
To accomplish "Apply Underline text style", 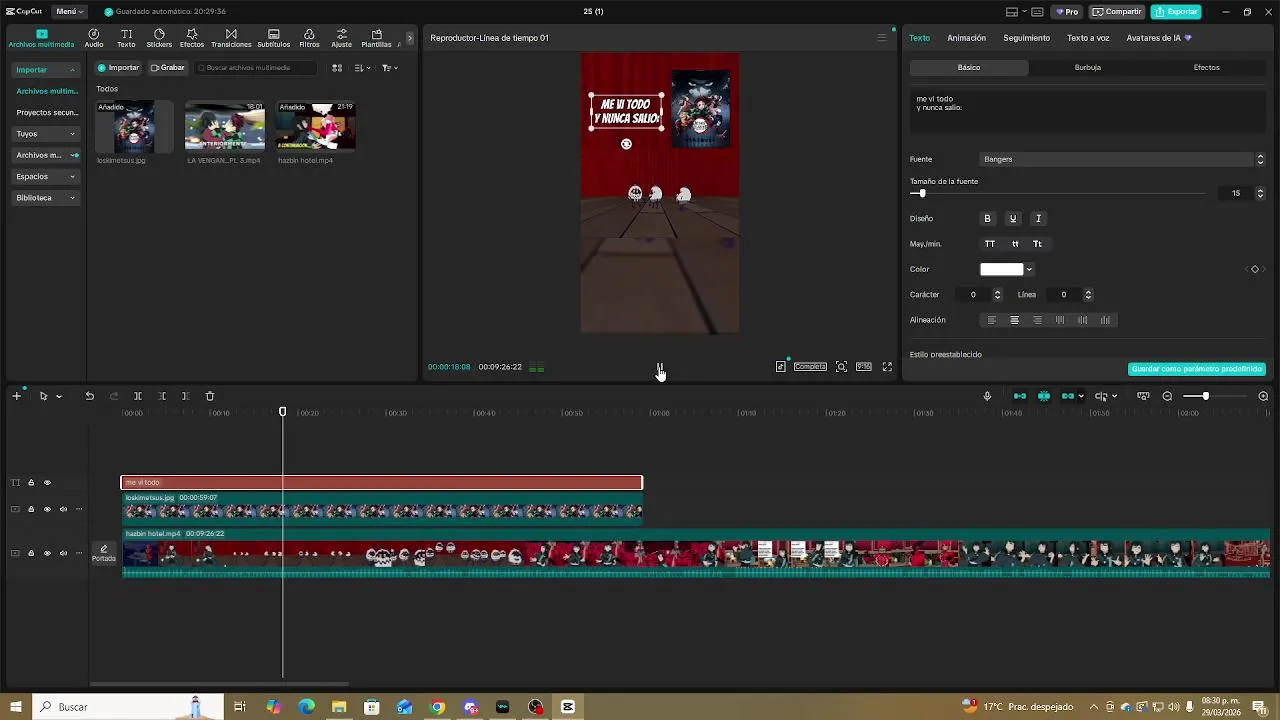I will pyautogui.click(x=1013, y=218).
